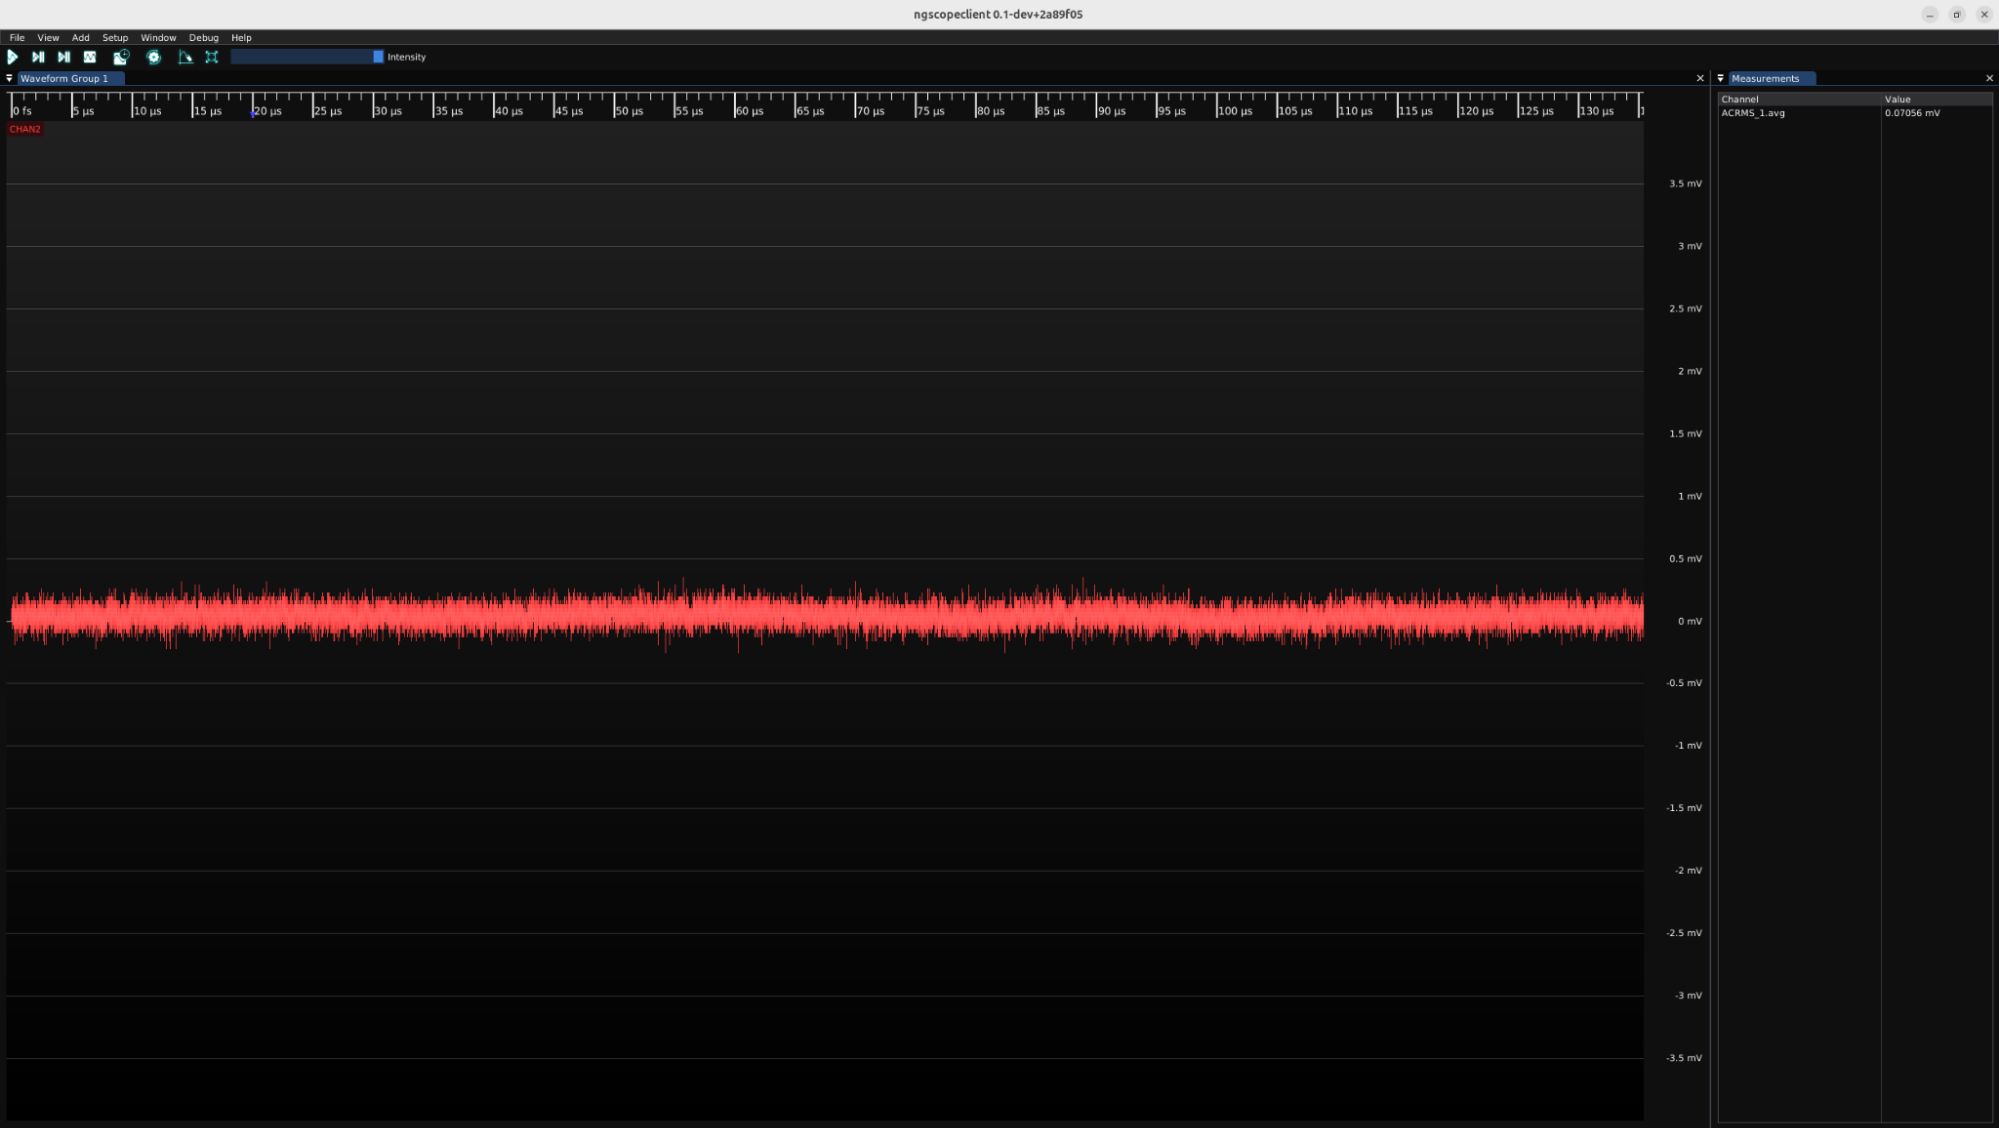The image size is (1999, 1129).
Task: Click the force trigger icon
Action: 64,57
